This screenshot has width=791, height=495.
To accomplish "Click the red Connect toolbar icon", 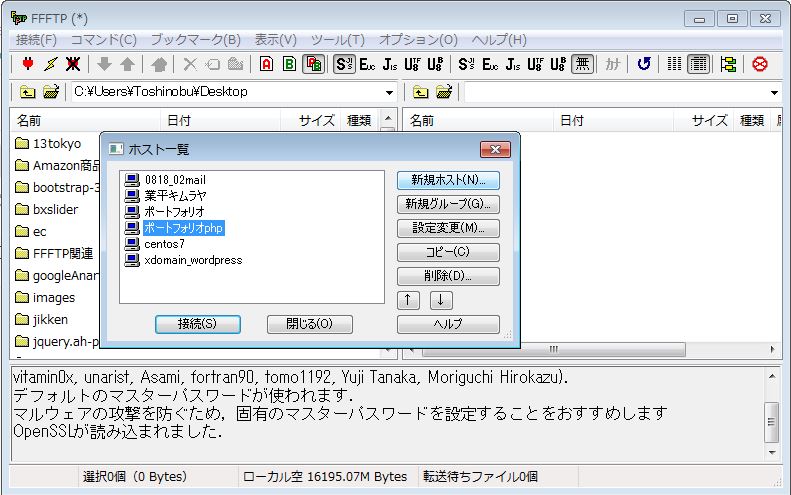I will (28, 64).
